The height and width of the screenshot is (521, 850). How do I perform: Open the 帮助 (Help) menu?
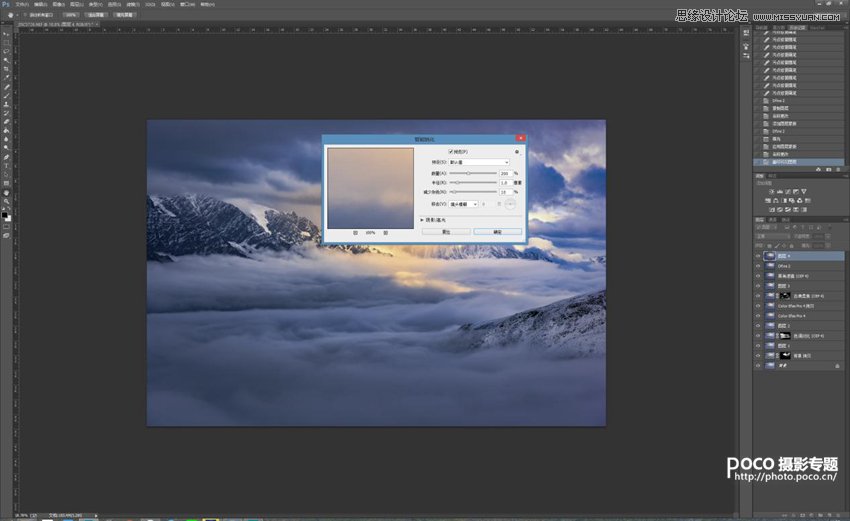(208, 4)
